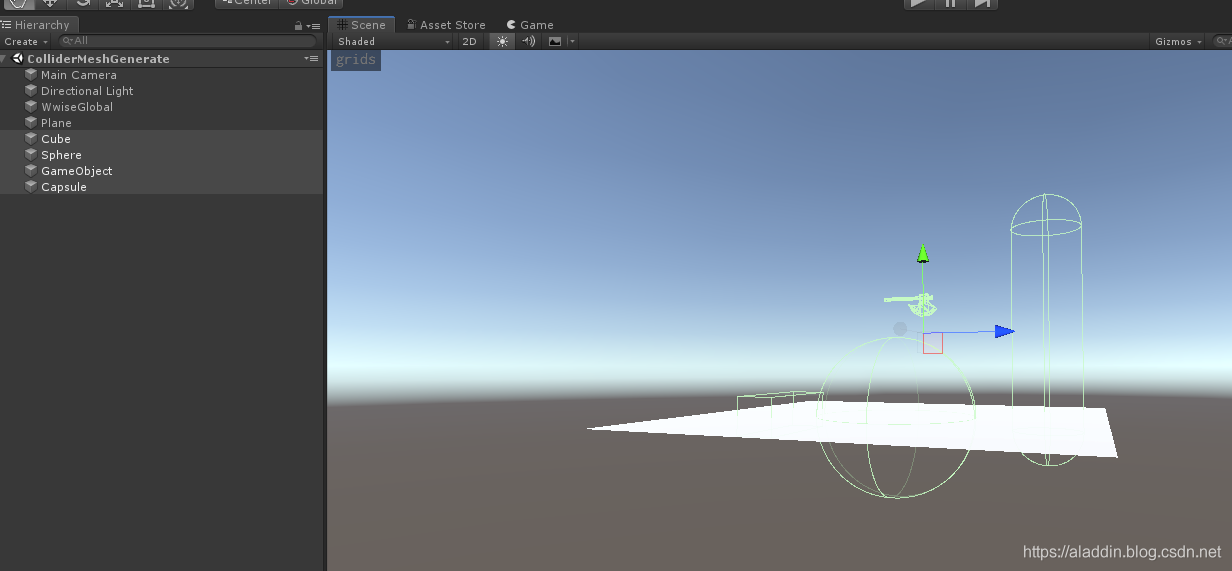Open the Asset Store tab
The image size is (1232, 571).
point(446,25)
